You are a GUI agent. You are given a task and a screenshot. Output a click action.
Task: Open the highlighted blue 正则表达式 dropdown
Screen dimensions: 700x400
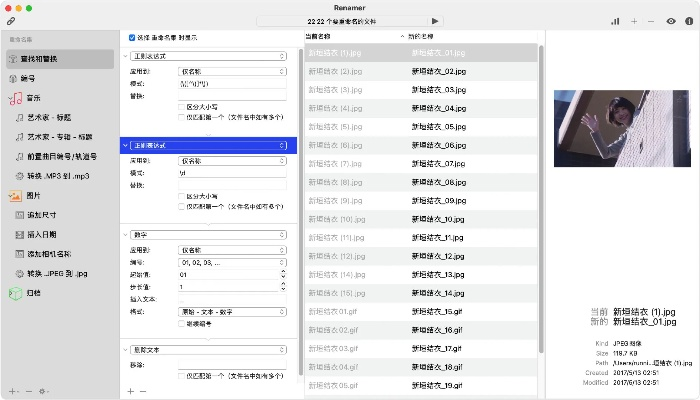click(x=208, y=146)
